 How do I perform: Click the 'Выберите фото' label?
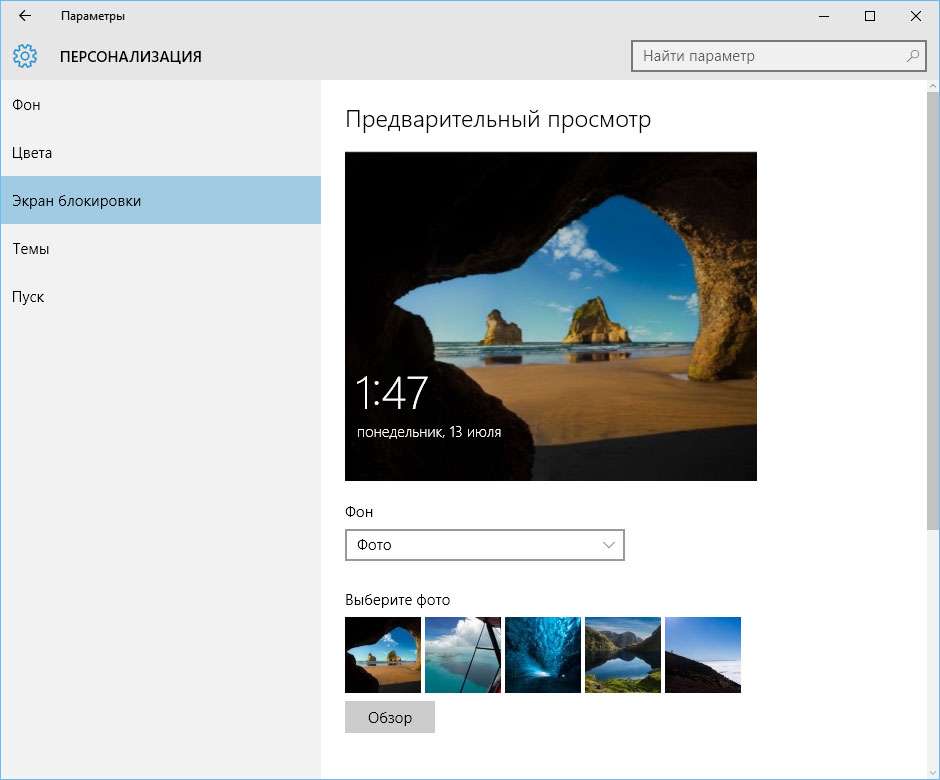[x=397, y=600]
